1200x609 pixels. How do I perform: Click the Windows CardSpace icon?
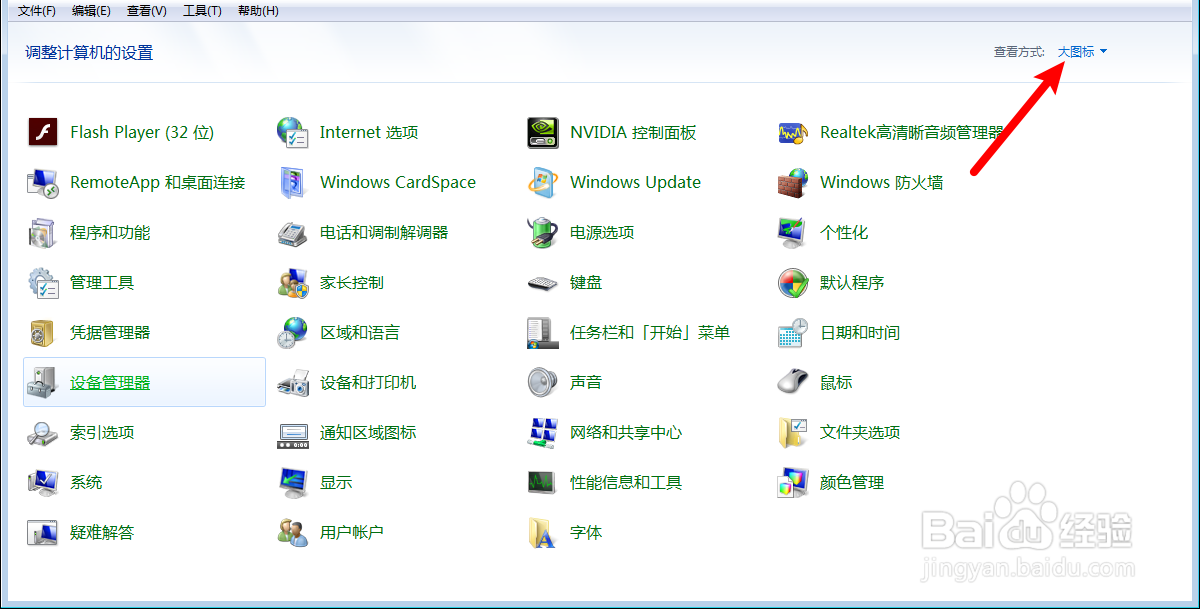click(x=293, y=182)
